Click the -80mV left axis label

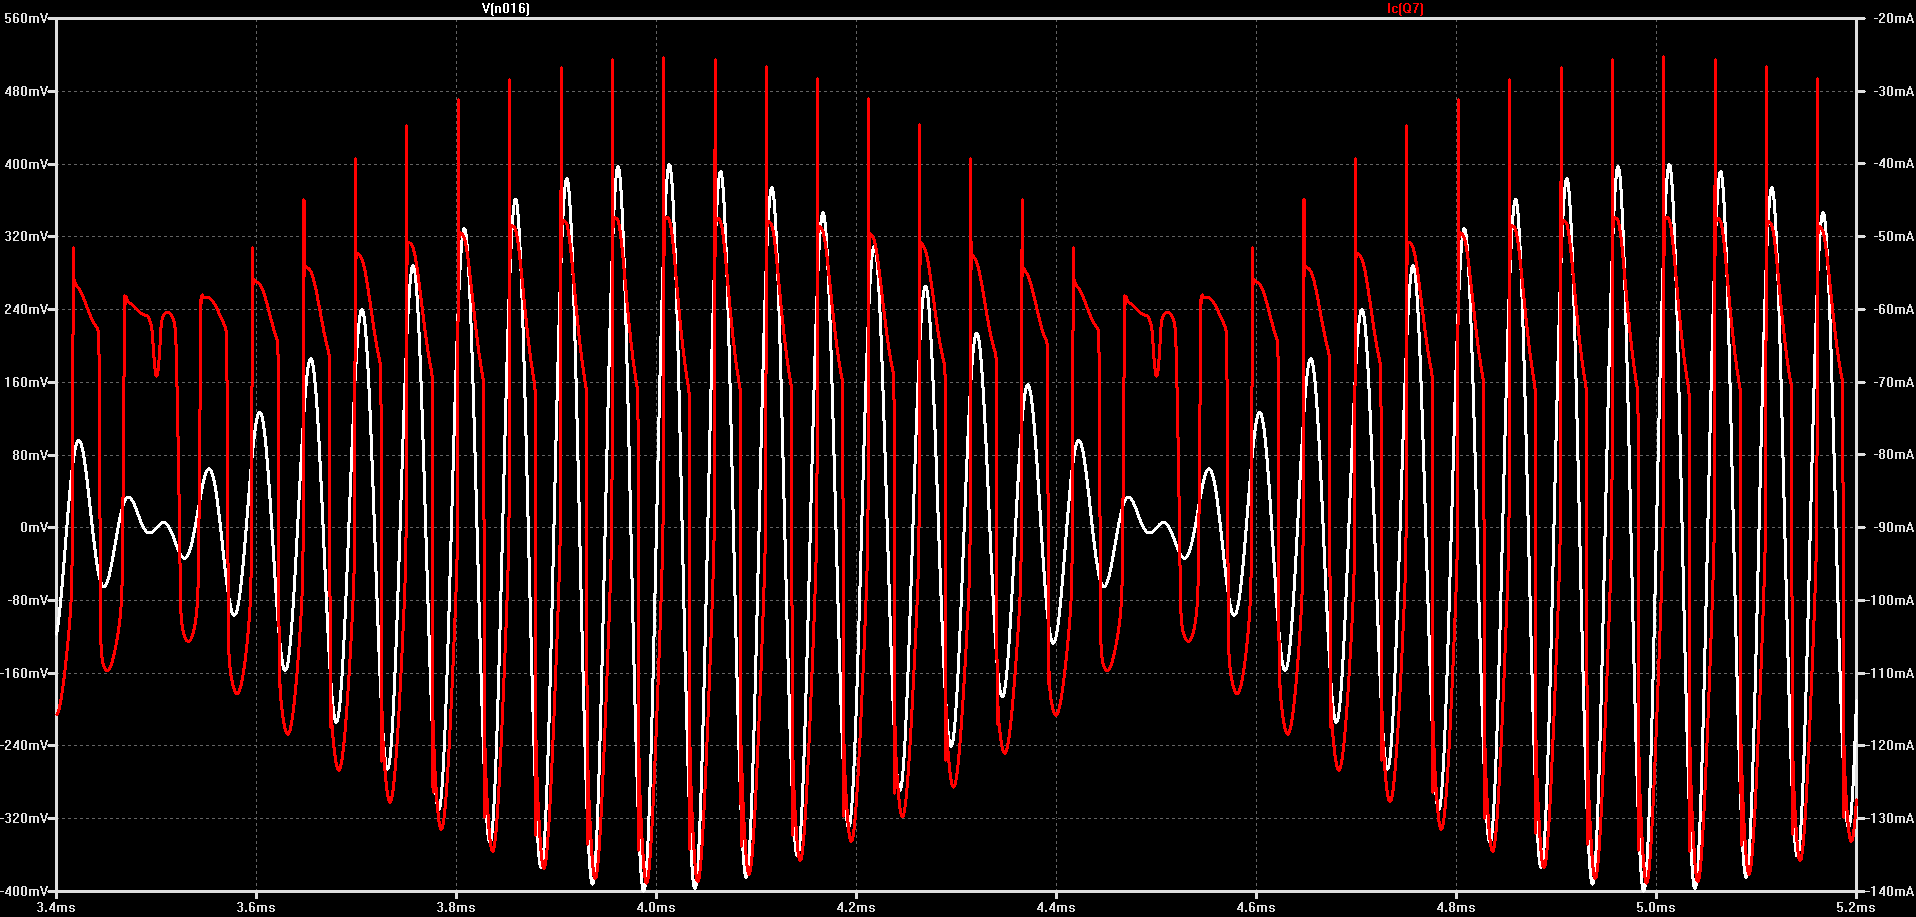27,601
